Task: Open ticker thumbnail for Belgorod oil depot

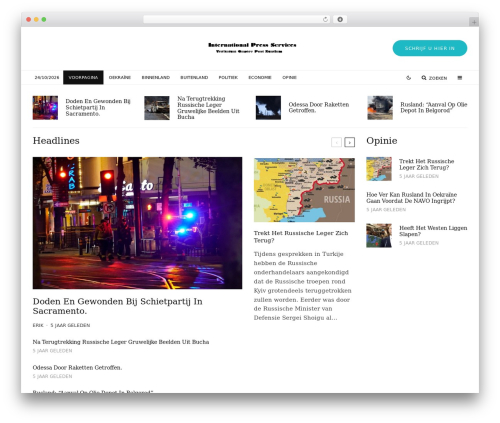Action: pyautogui.click(x=380, y=108)
